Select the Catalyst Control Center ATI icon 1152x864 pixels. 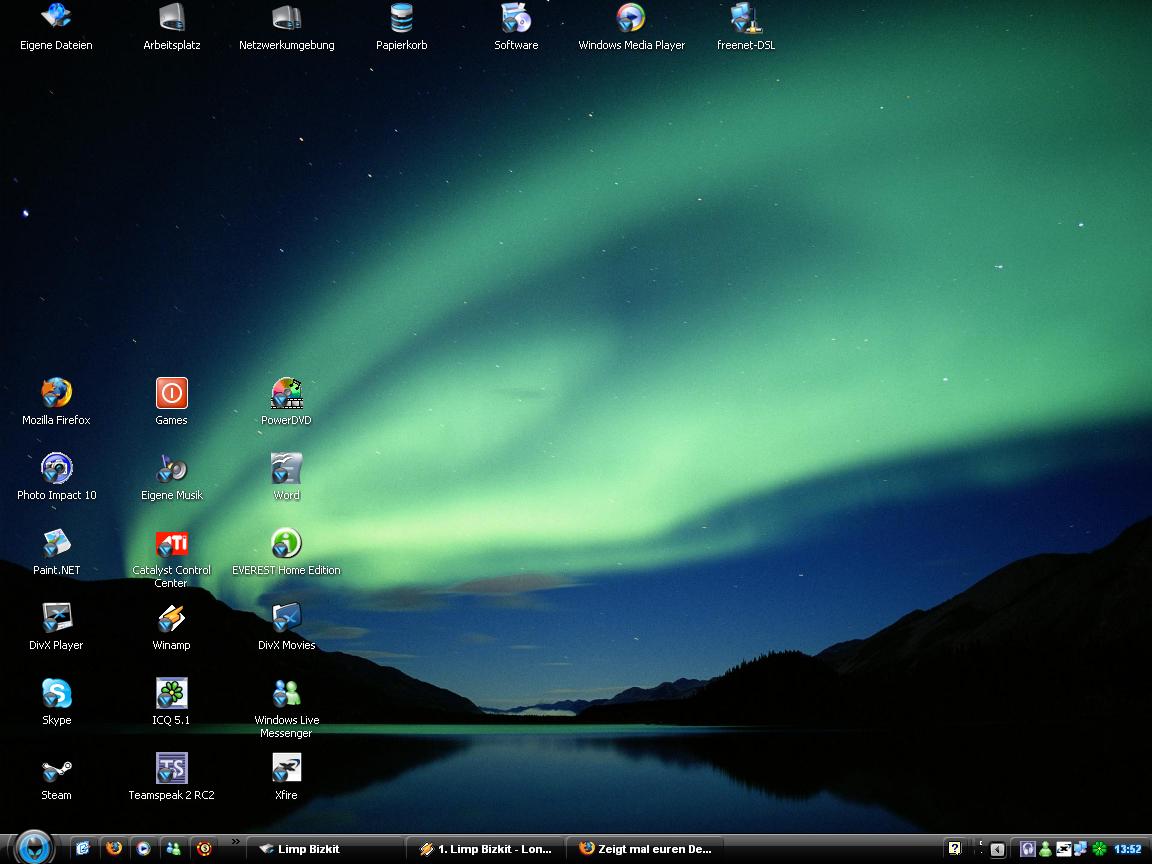point(171,558)
